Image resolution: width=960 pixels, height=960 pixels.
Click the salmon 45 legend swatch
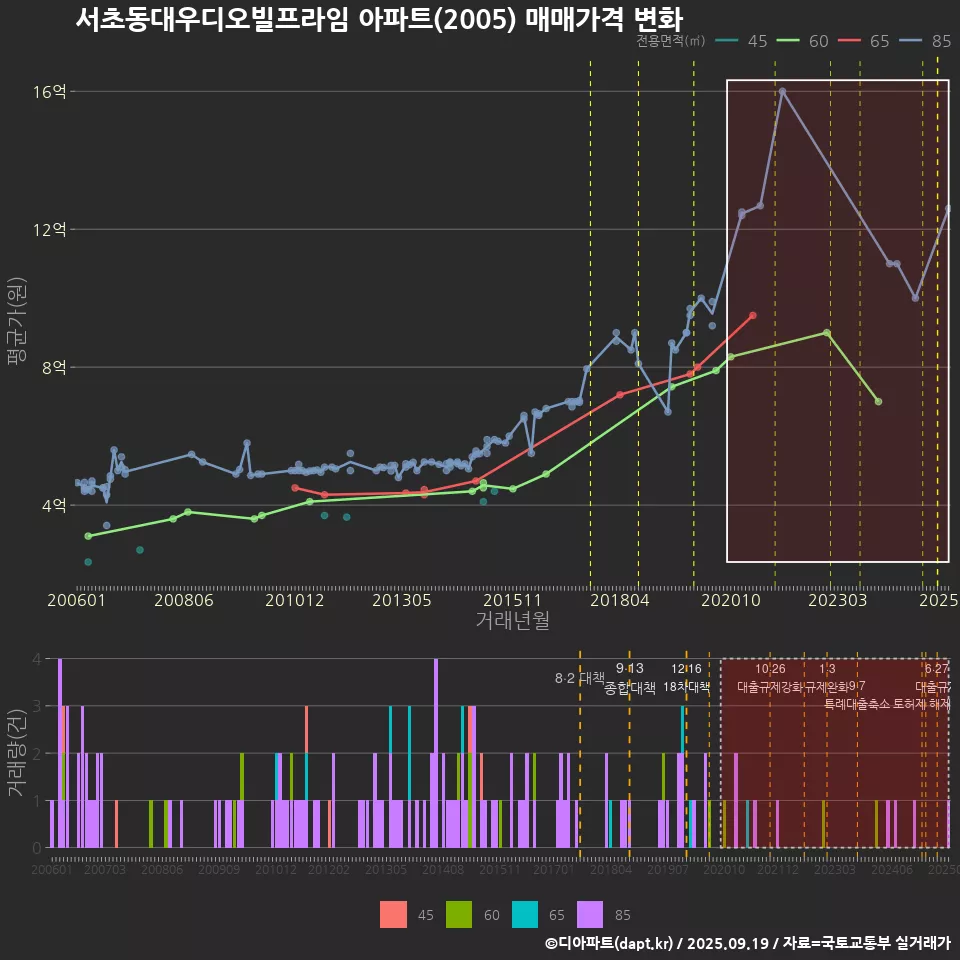click(x=394, y=914)
